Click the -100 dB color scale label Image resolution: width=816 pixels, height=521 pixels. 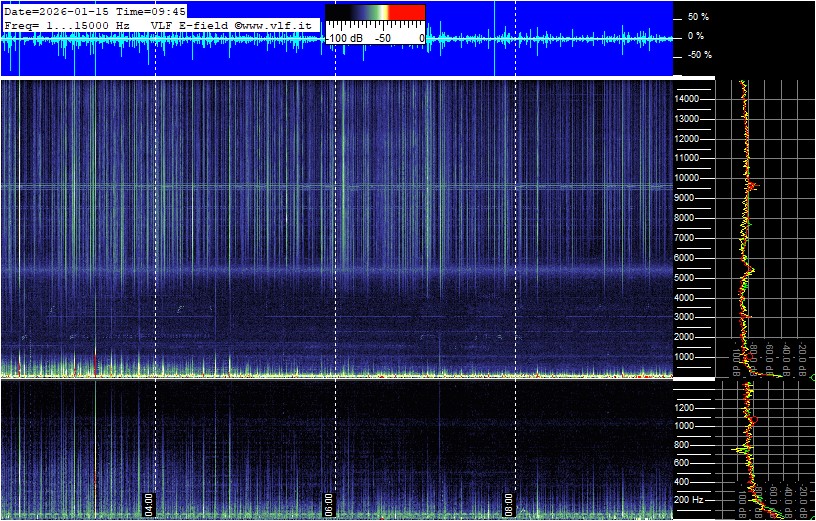point(346,37)
